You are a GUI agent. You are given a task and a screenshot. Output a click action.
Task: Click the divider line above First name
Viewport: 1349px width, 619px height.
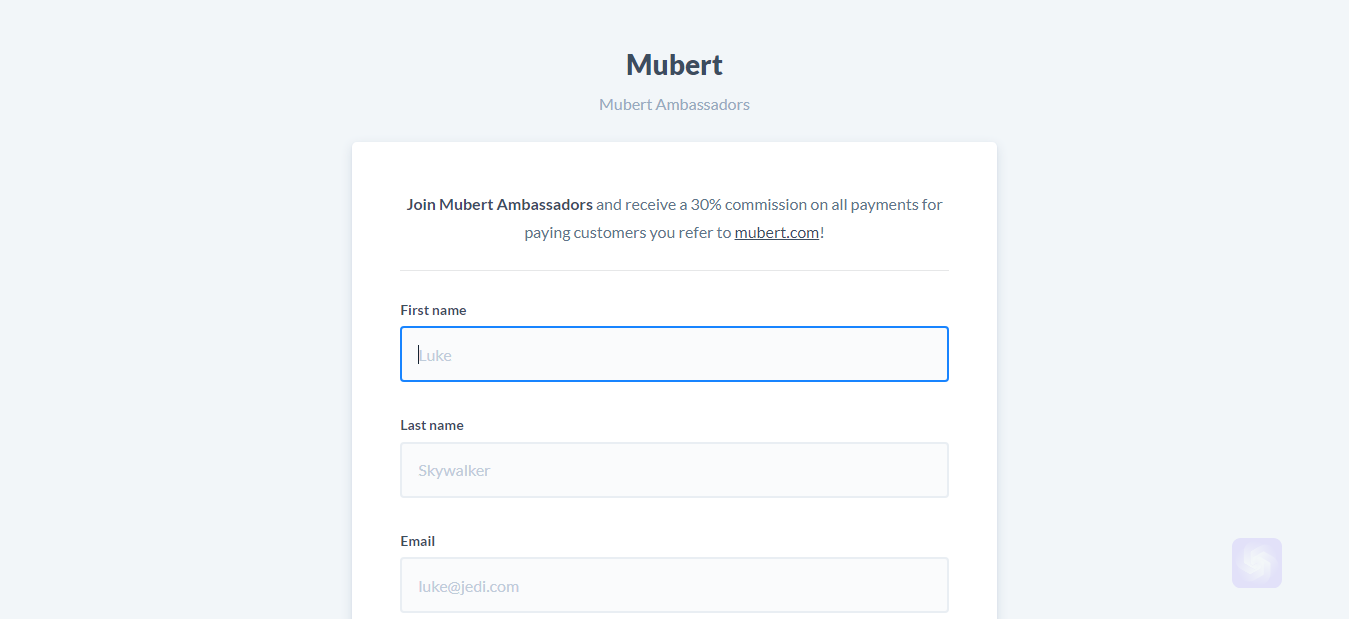click(674, 270)
